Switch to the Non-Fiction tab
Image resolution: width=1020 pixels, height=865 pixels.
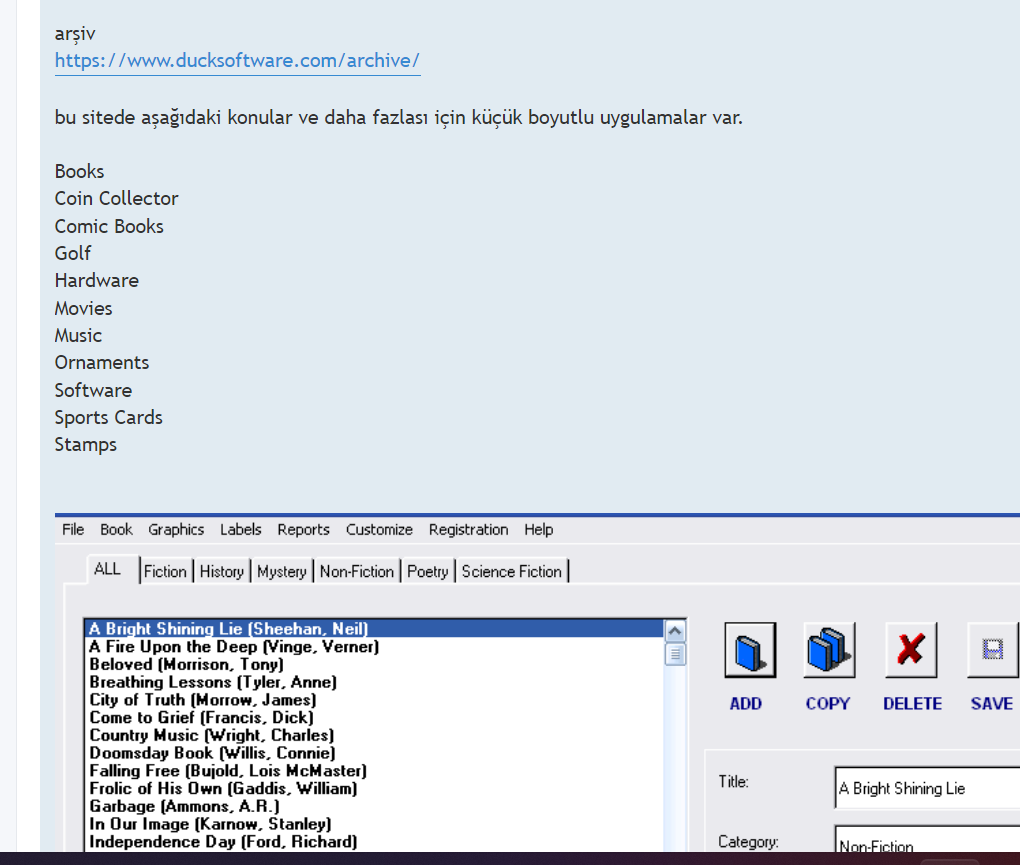coord(357,571)
